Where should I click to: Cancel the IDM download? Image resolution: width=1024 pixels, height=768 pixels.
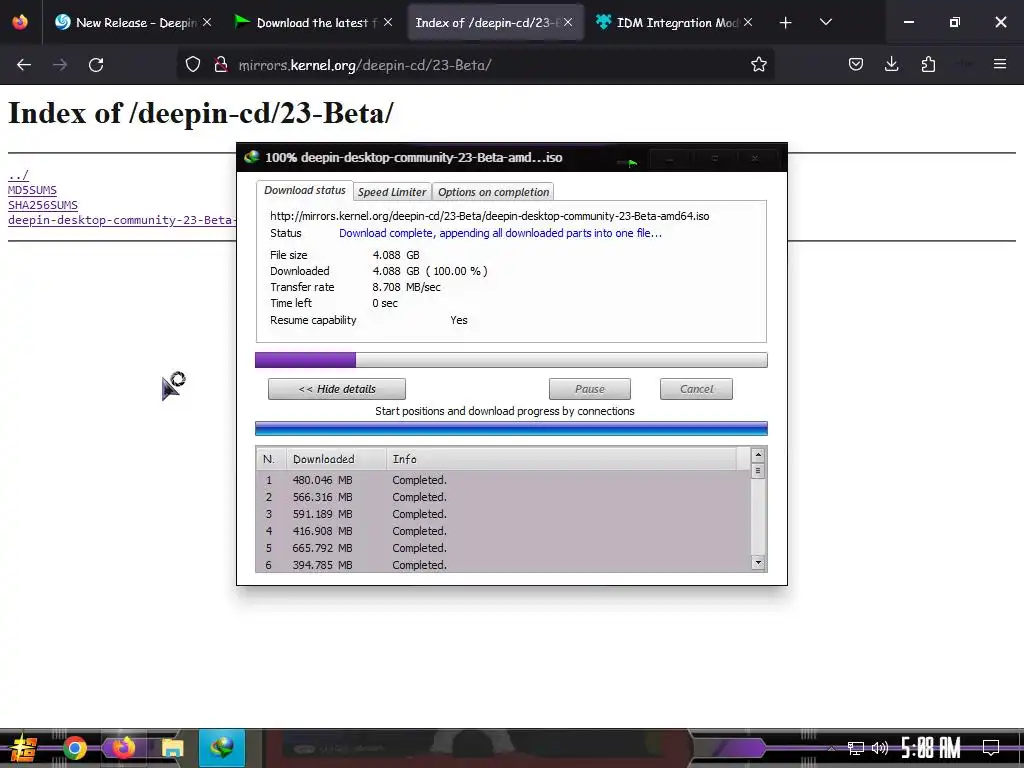696,389
